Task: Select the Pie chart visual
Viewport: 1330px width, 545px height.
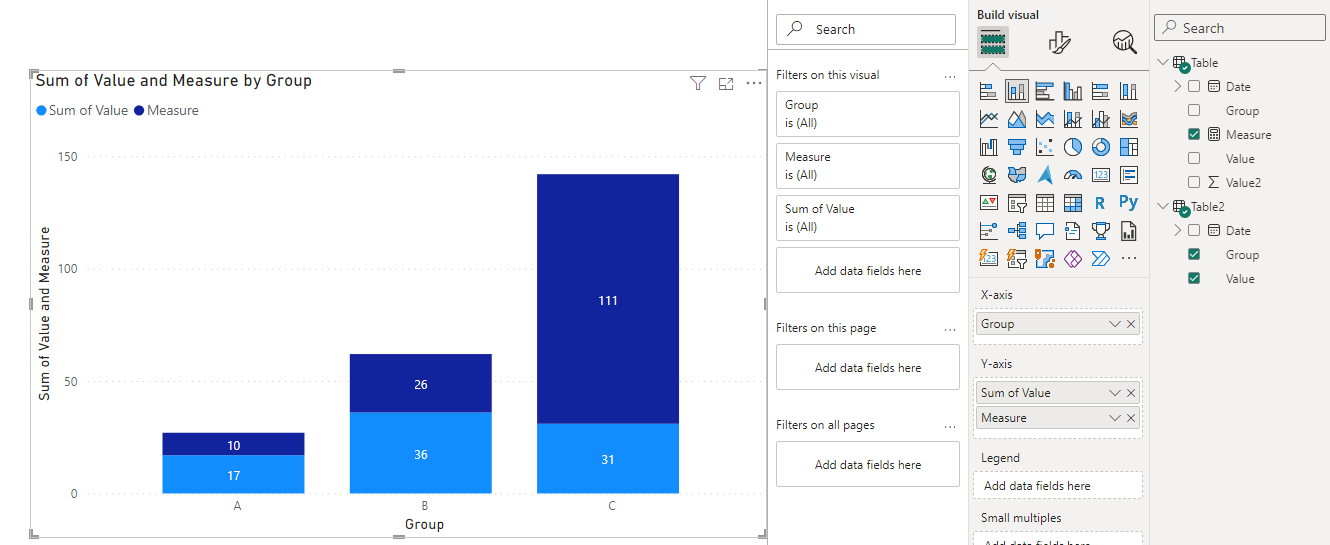Action: [1073, 147]
